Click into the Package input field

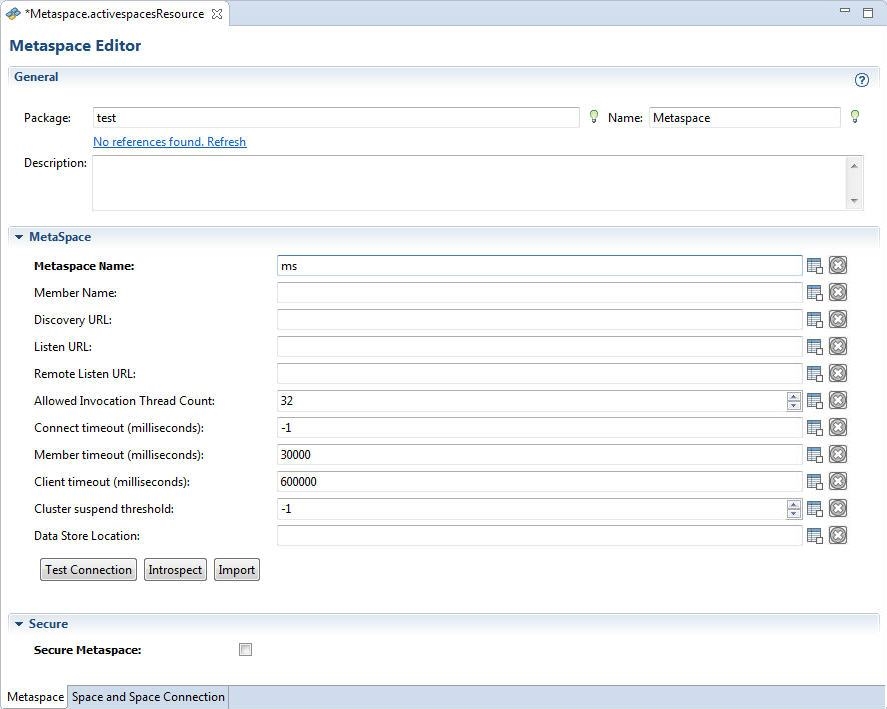tap(336, 118)
